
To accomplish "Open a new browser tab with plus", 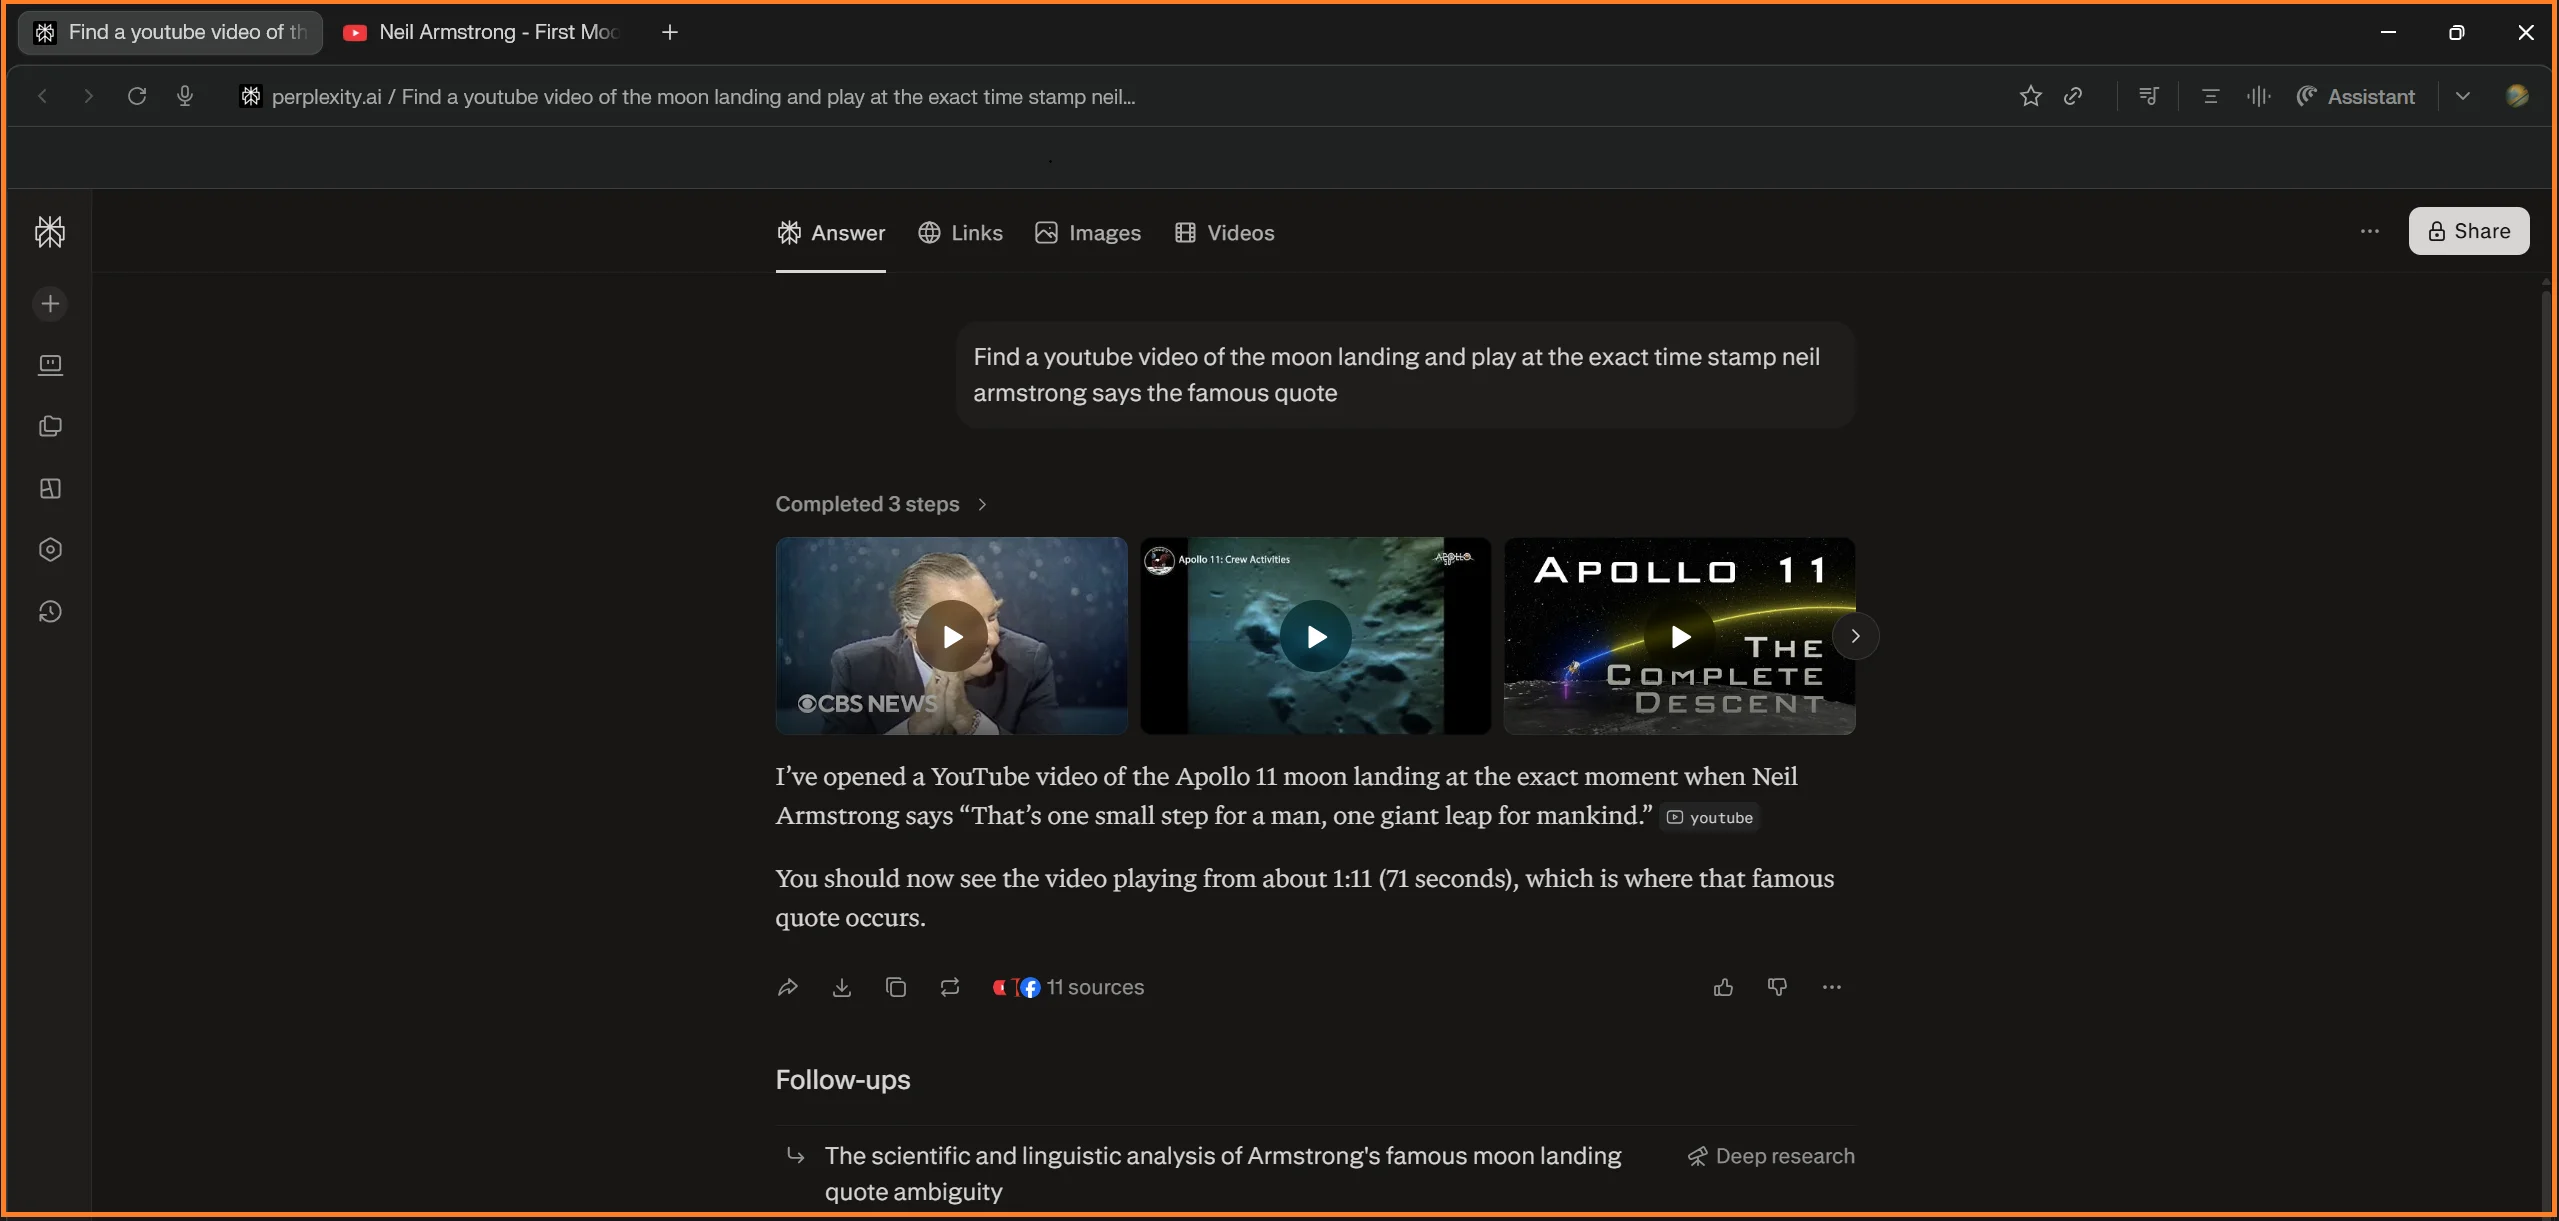I will point(670,32).
